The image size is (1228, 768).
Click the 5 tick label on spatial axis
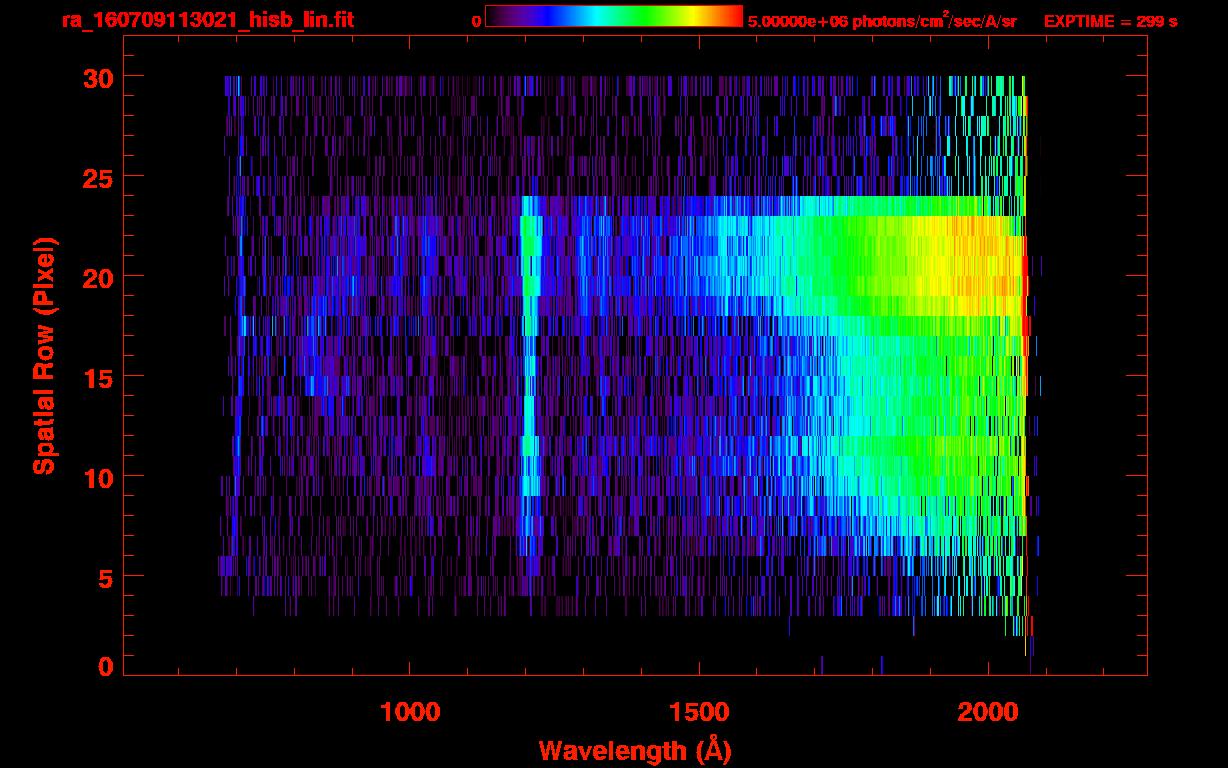(104, 577)
